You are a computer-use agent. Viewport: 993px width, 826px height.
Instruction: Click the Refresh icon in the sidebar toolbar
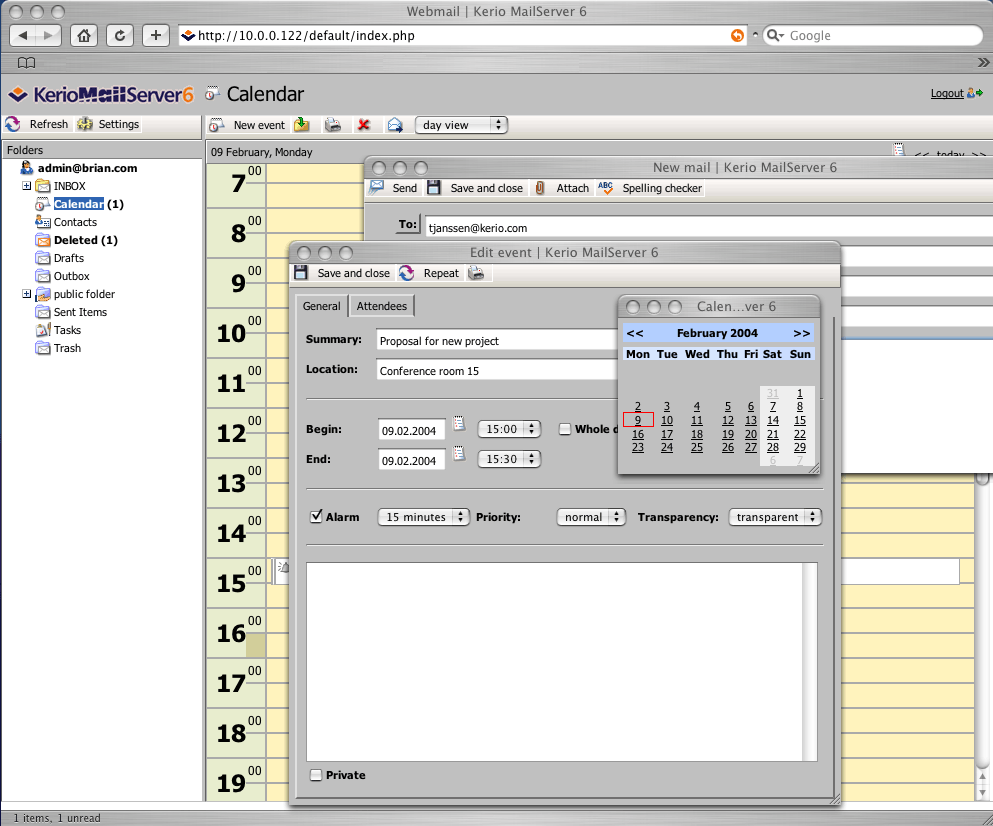coord(13,124)
